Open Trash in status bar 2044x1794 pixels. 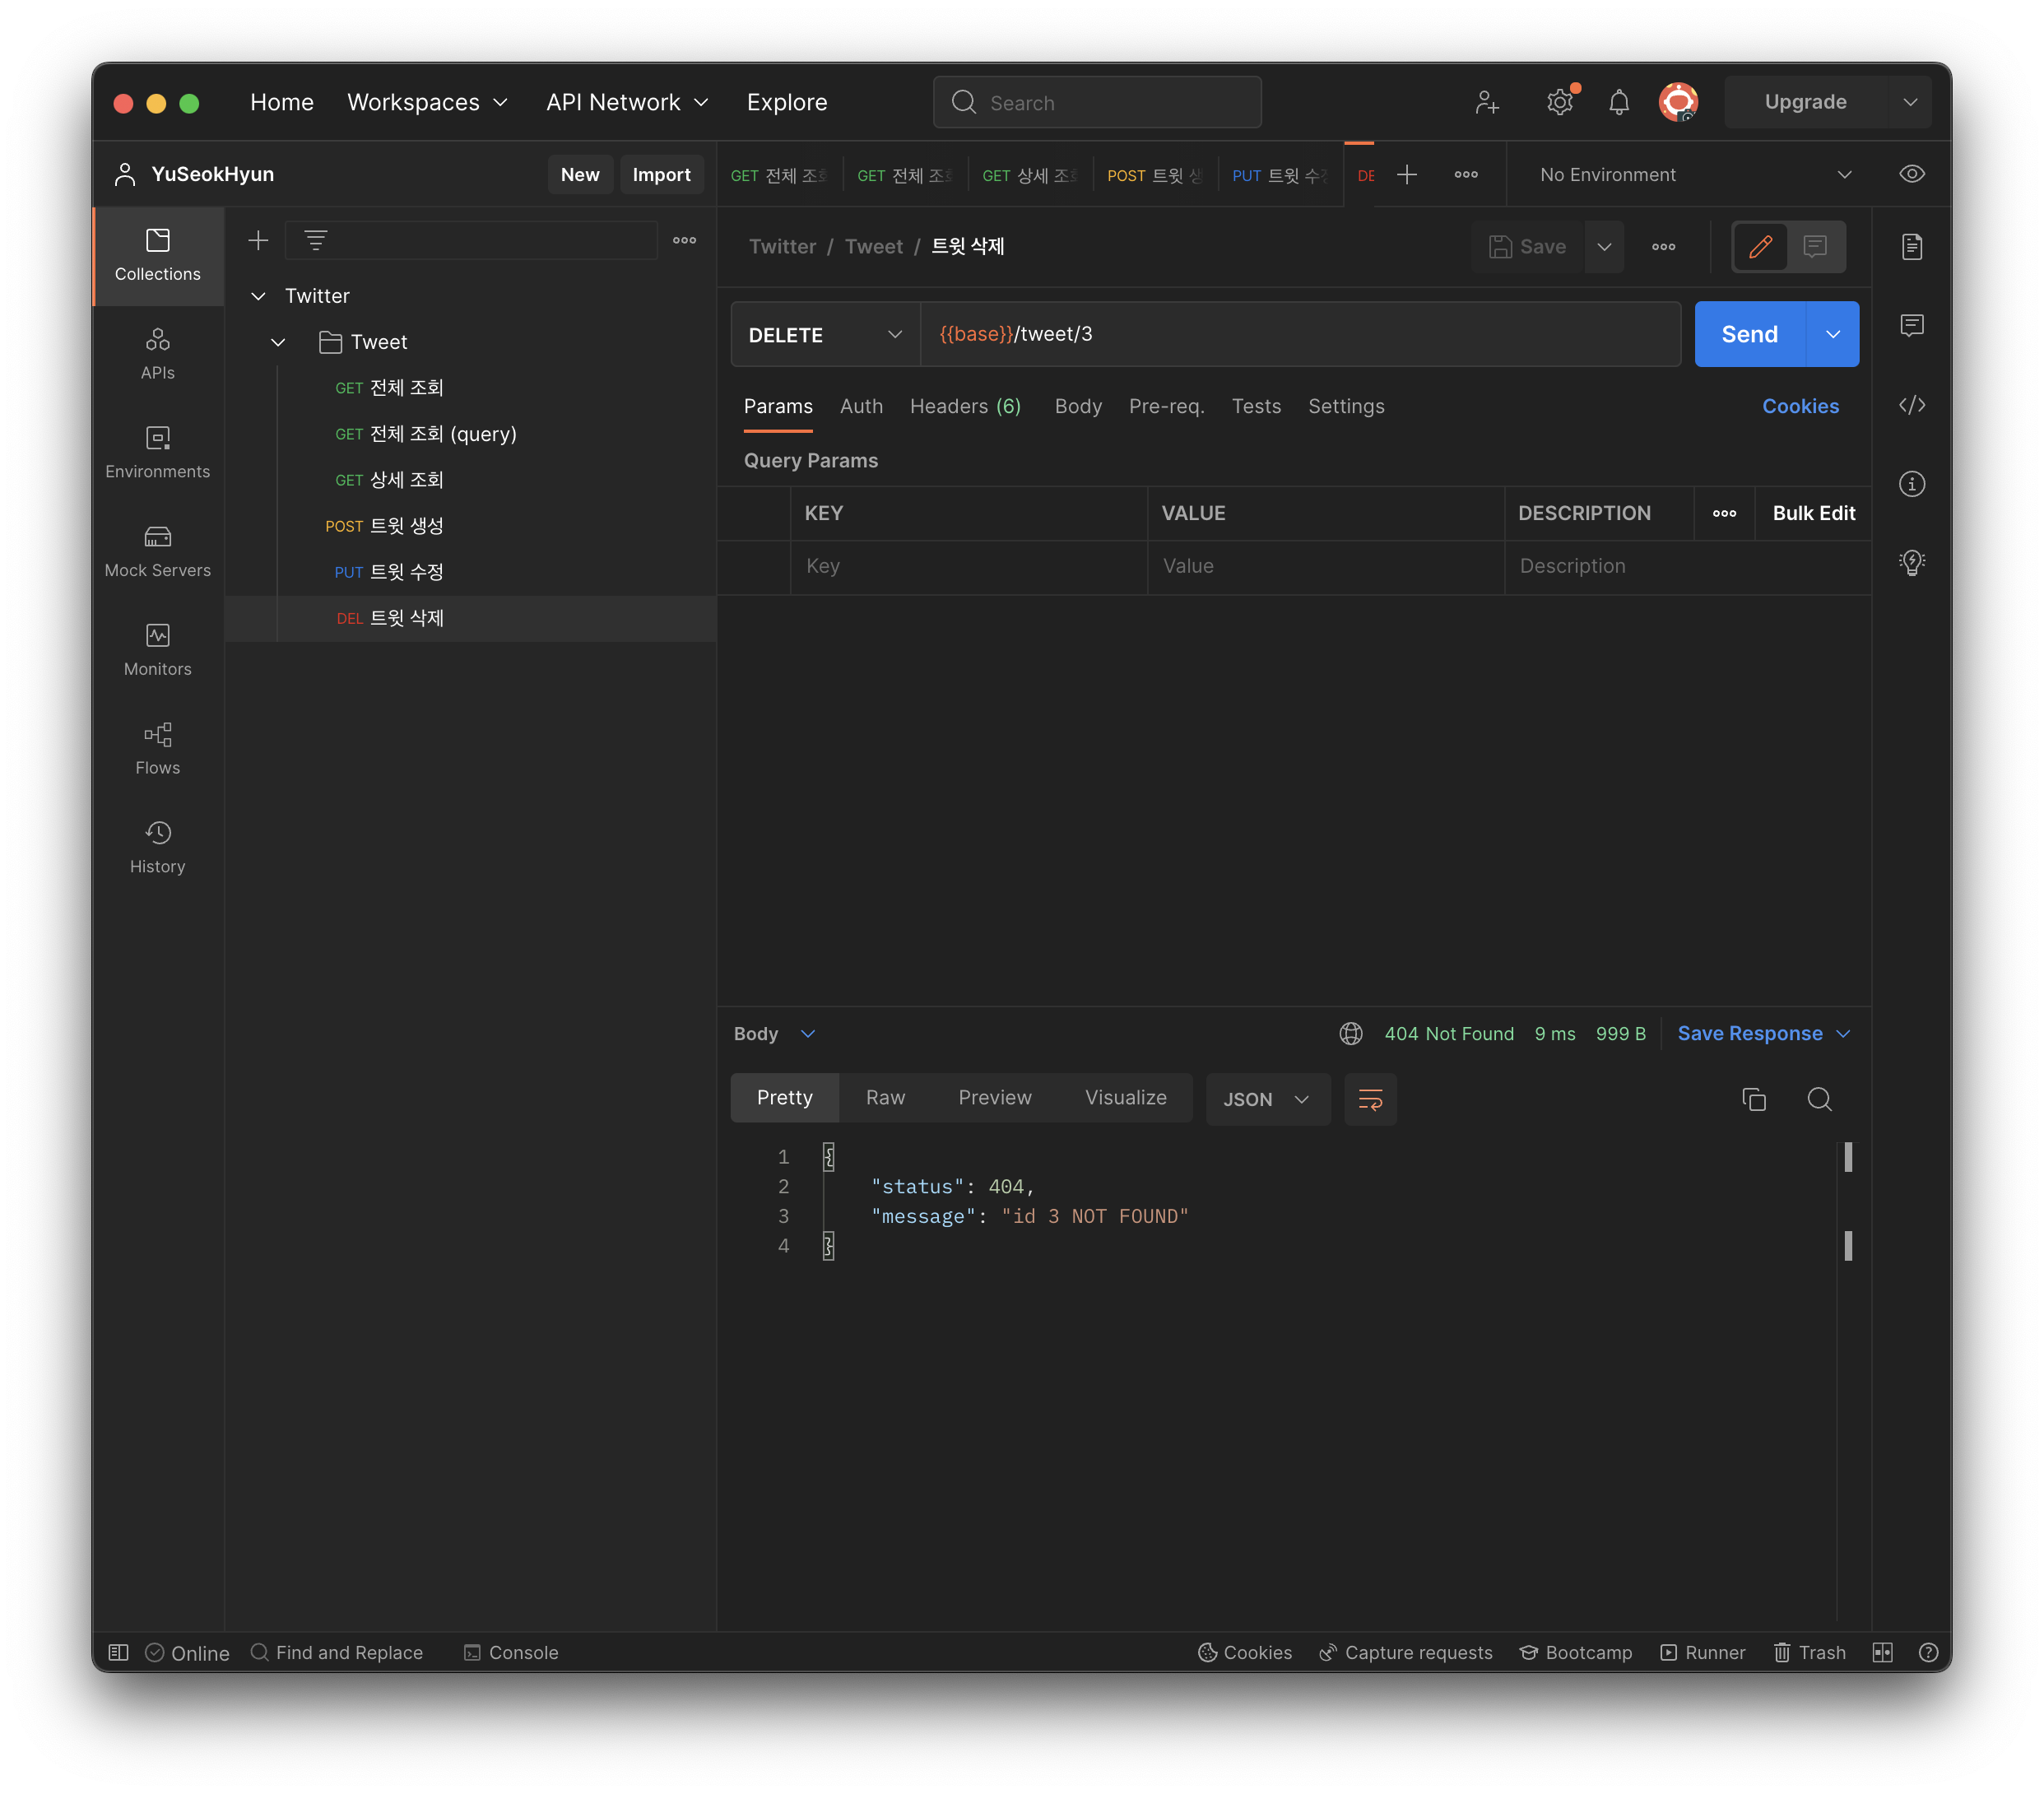(1809, 1652)
